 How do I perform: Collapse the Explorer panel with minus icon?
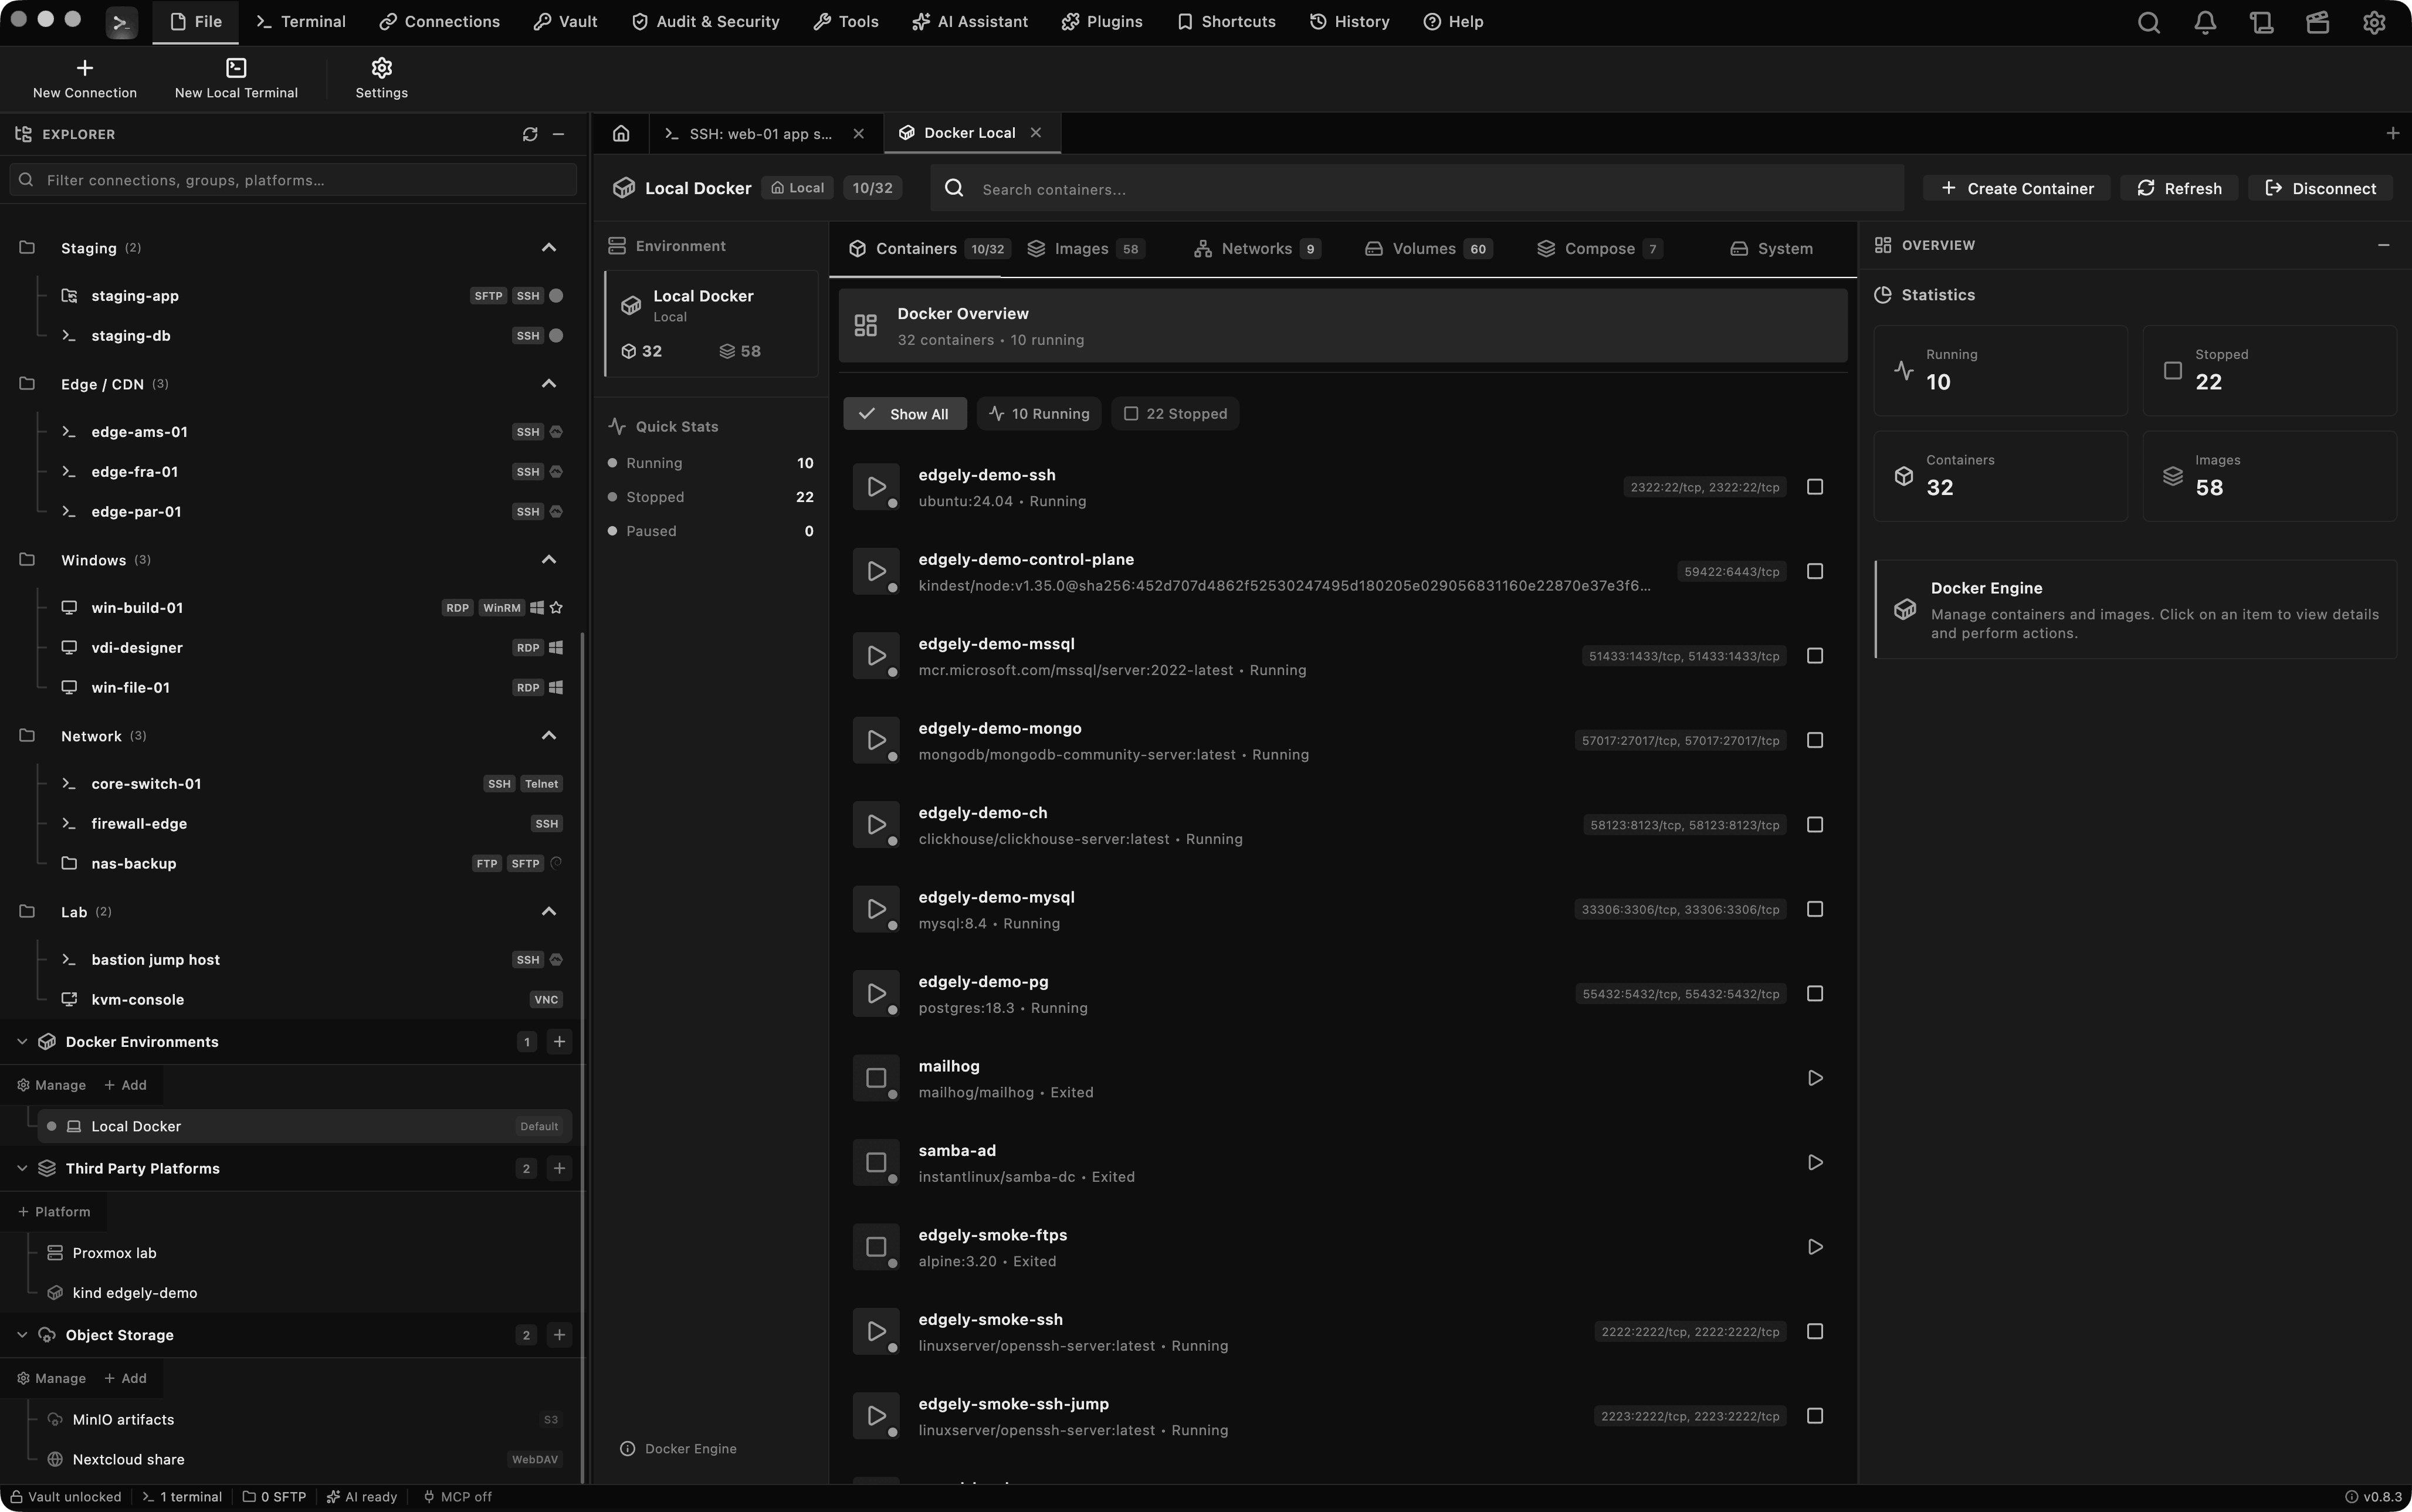point(559,134)
